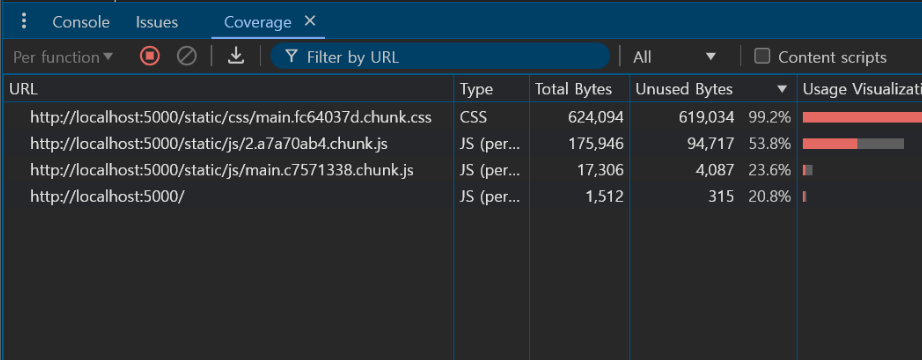Select the main.c7571338.chunk.js row
The width and height of the screenshot is (922, 360).
tap(463, 170)
